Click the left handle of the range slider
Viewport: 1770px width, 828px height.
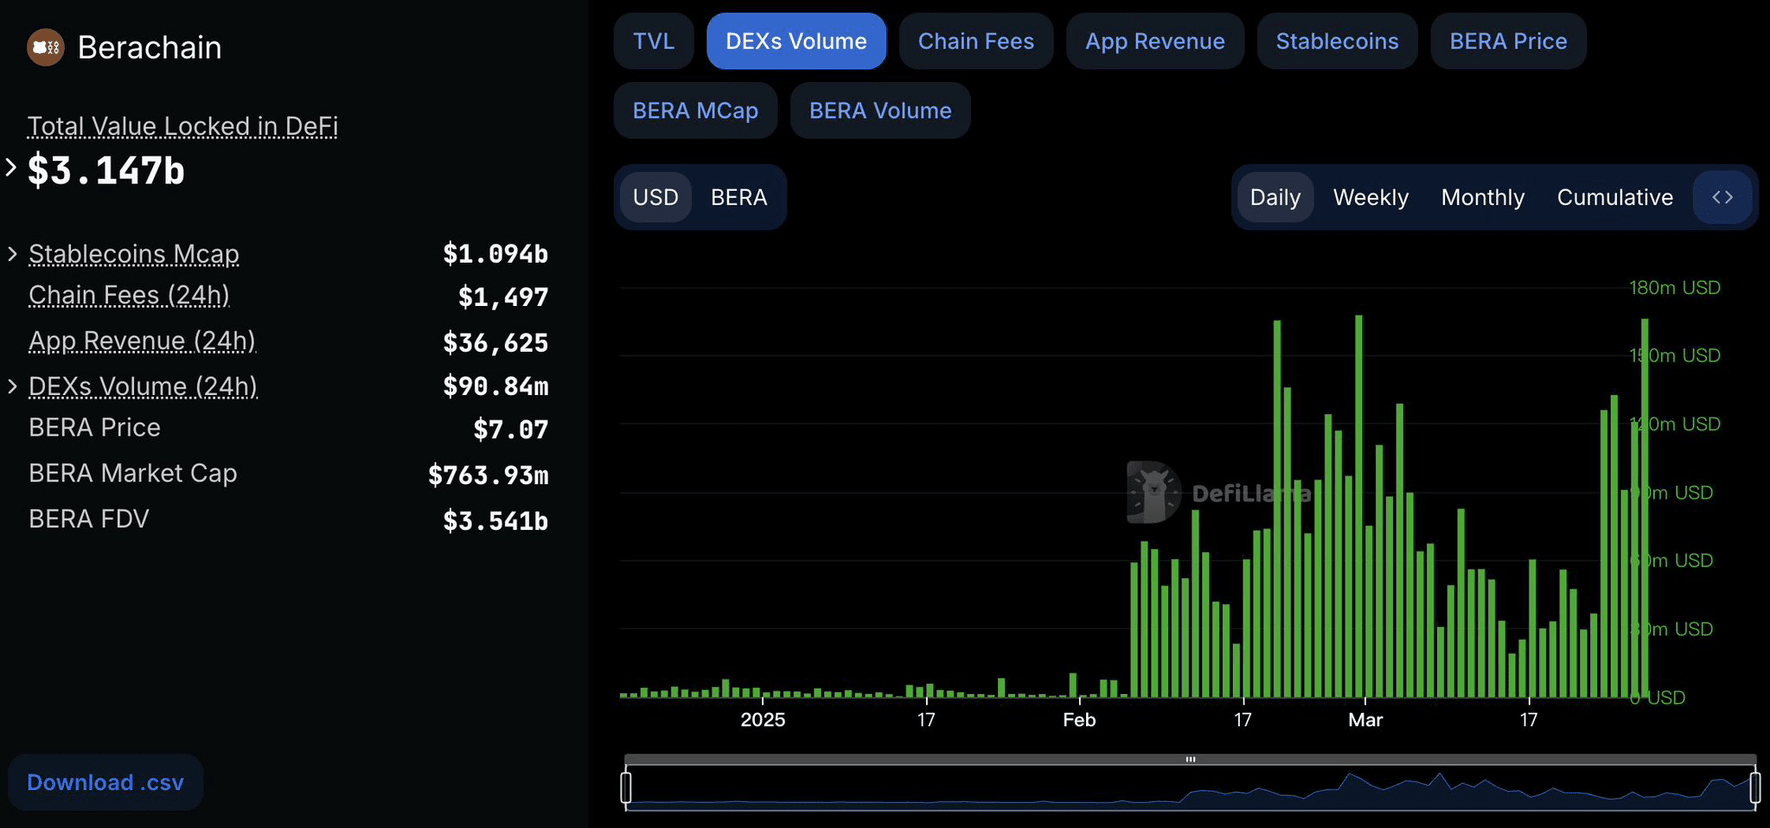[626, 787]
